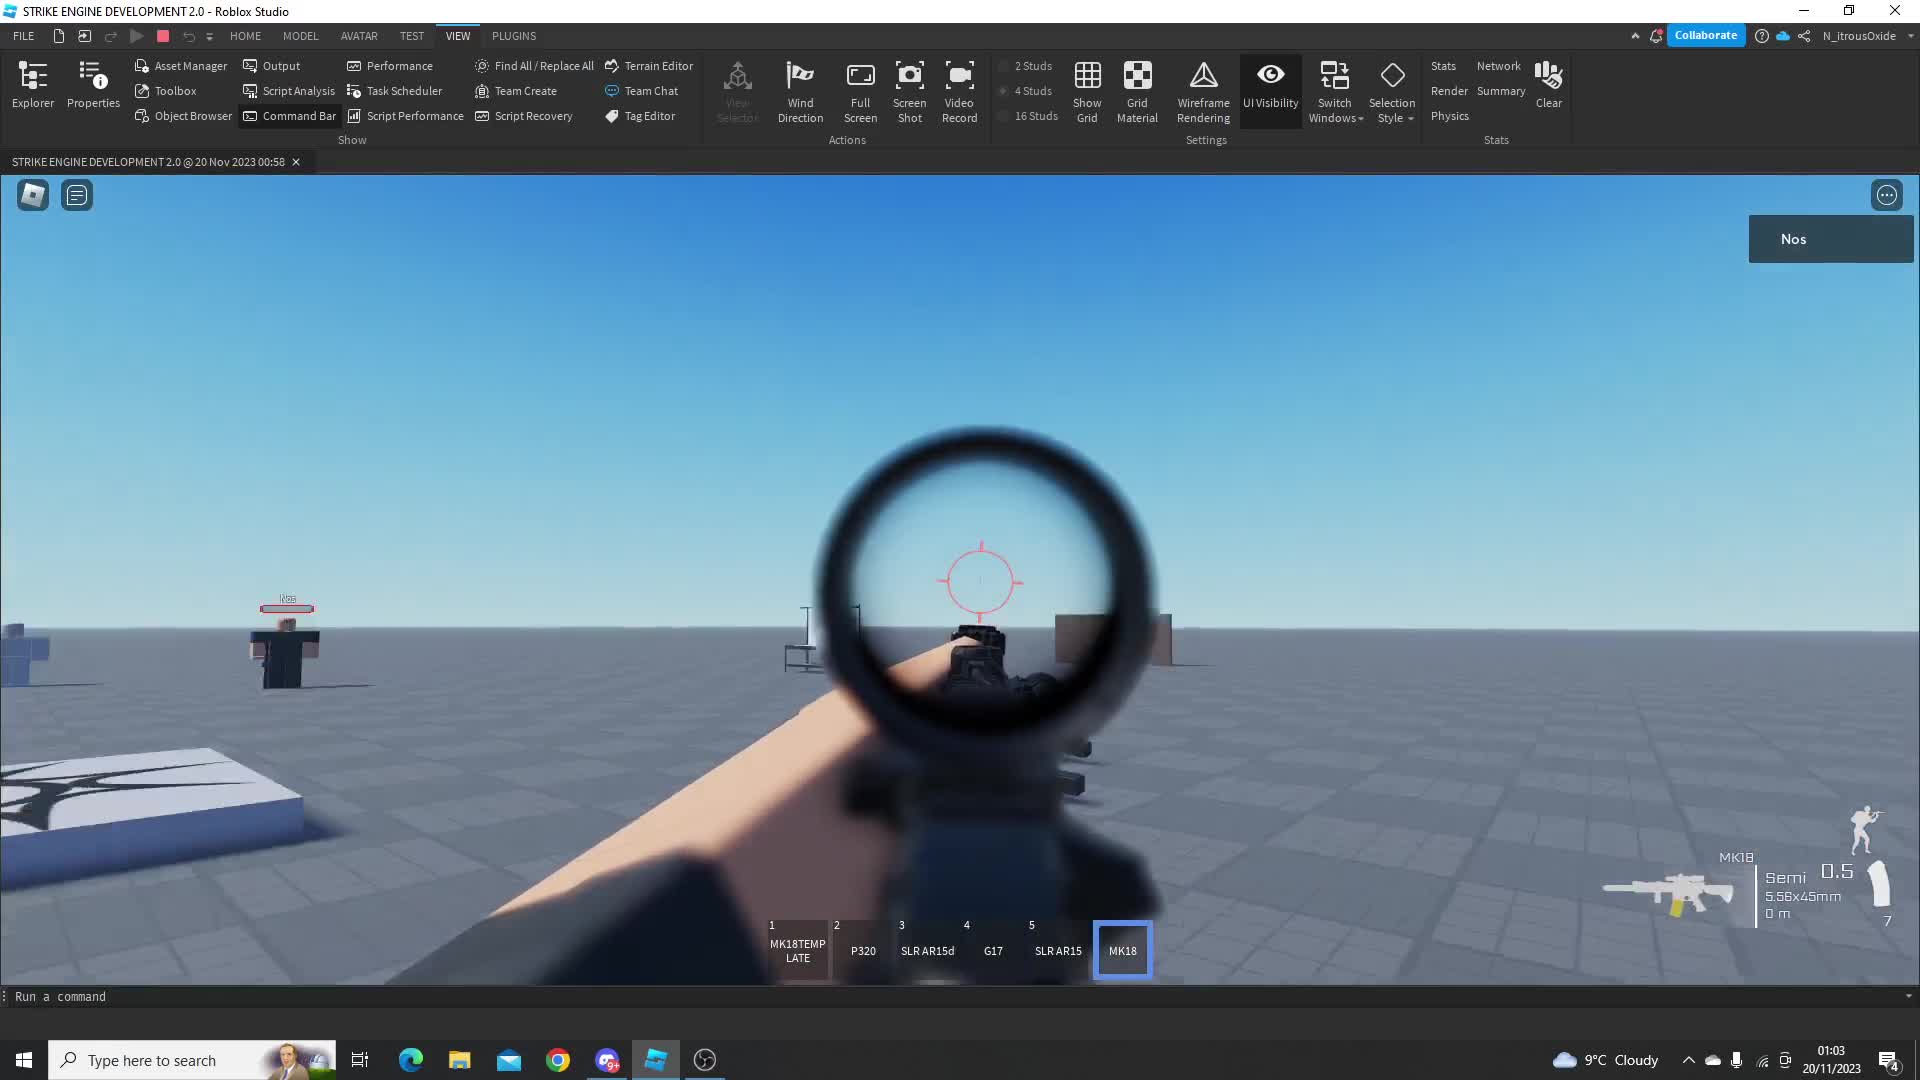Image resolution: width=1920 pixels, height=1080 pixels.
Task: Start a Video Record
Action: point(959,90)
